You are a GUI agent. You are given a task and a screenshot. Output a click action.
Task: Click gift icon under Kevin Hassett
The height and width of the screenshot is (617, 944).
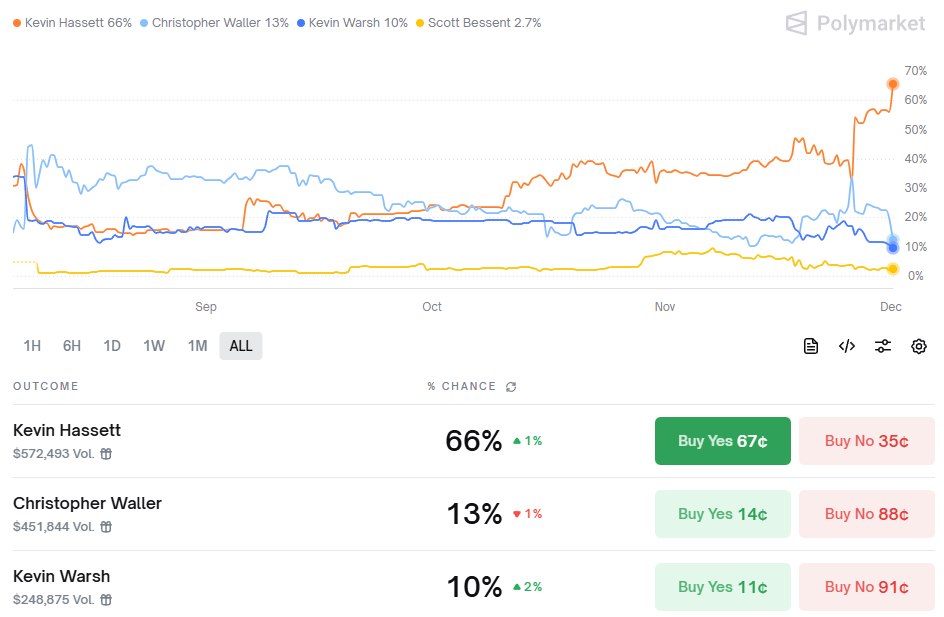pos(106,454)
